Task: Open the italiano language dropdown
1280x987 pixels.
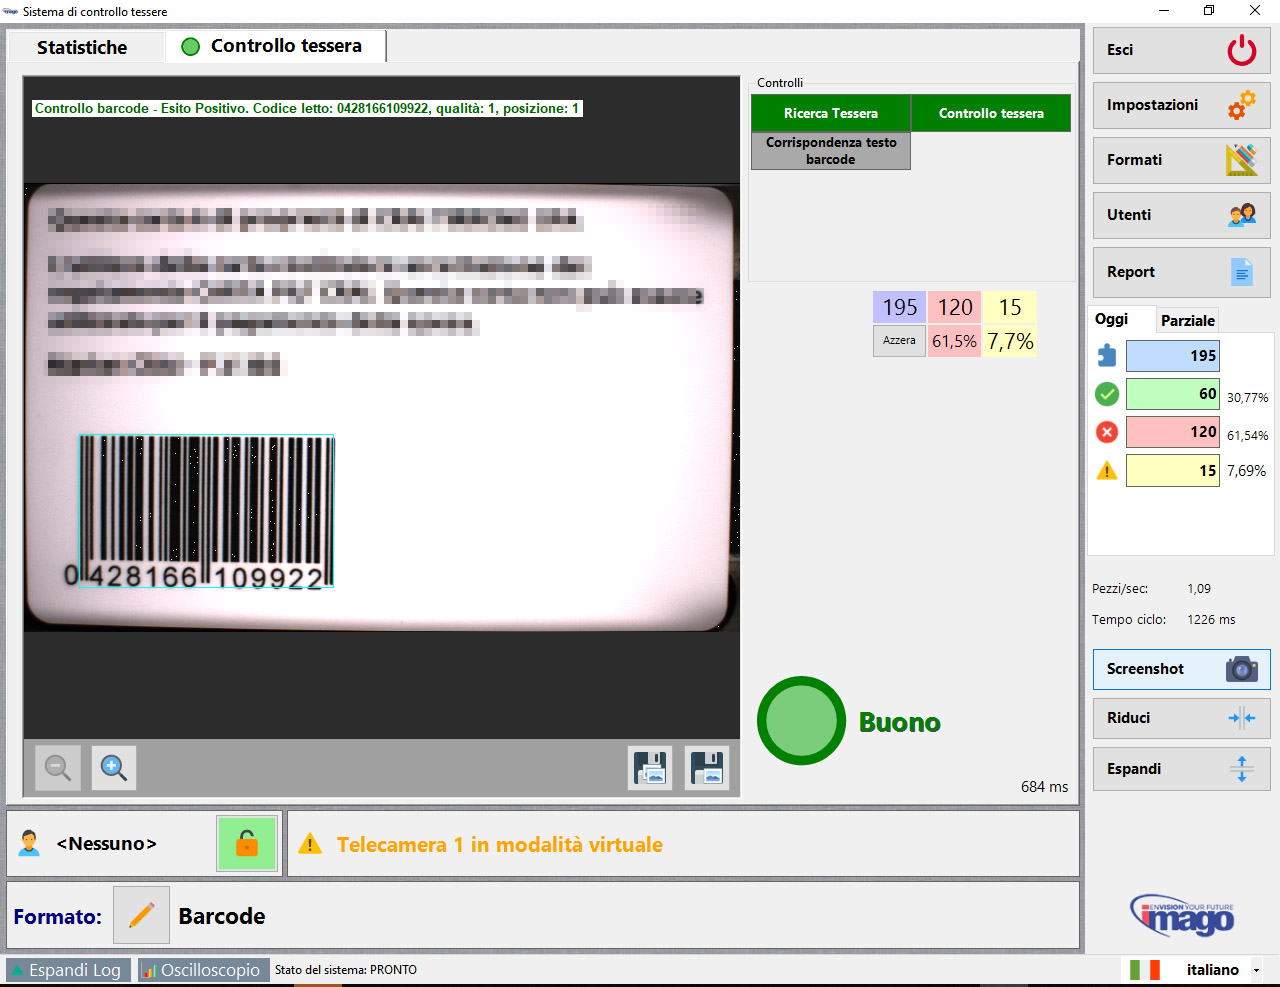Action: (x=1256, y=970)
